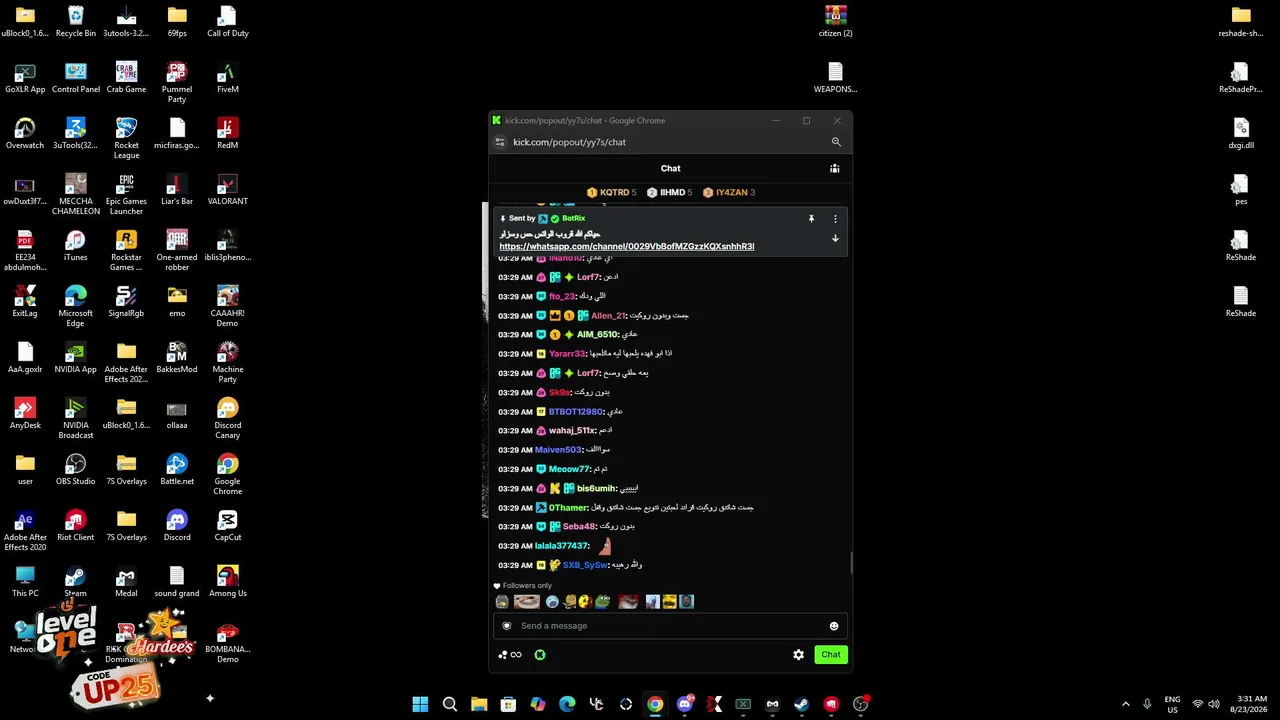Image resolution: width=1280 pixels, height=720 pixels.
Task: Select Discord desktop shortcut
Action: (177, 525)
